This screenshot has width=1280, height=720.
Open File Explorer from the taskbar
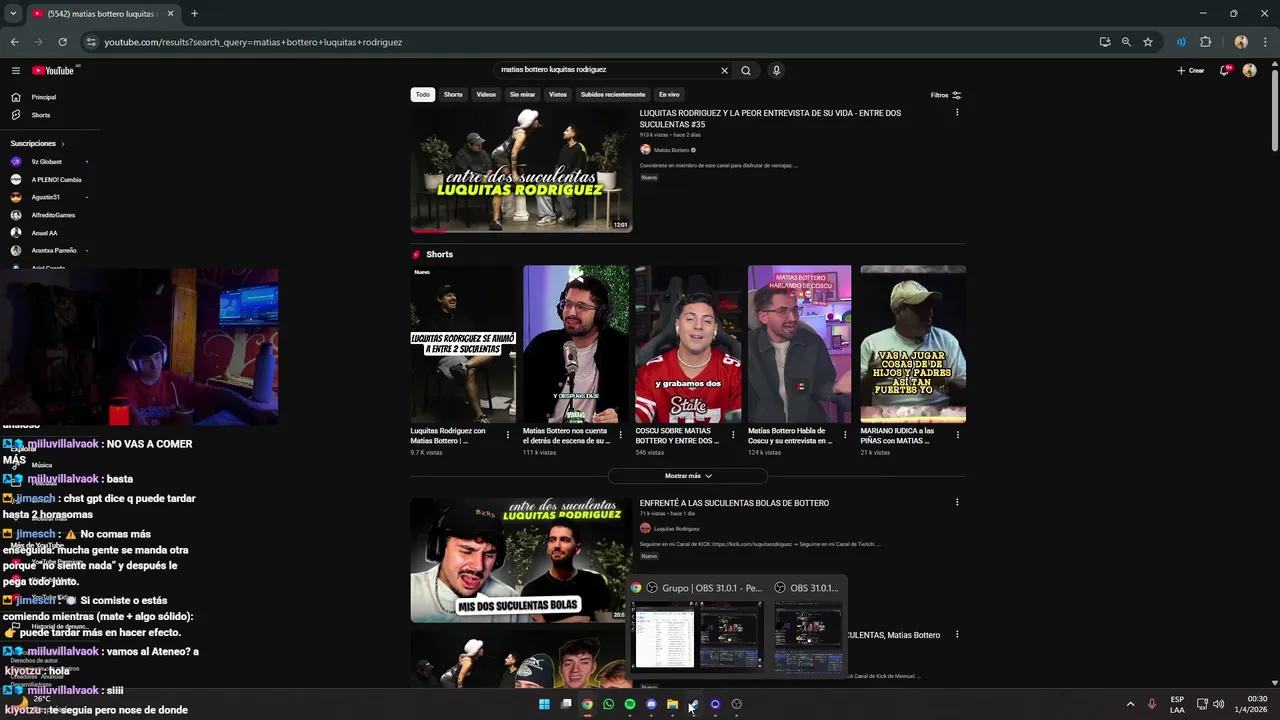tap(672, 704)
